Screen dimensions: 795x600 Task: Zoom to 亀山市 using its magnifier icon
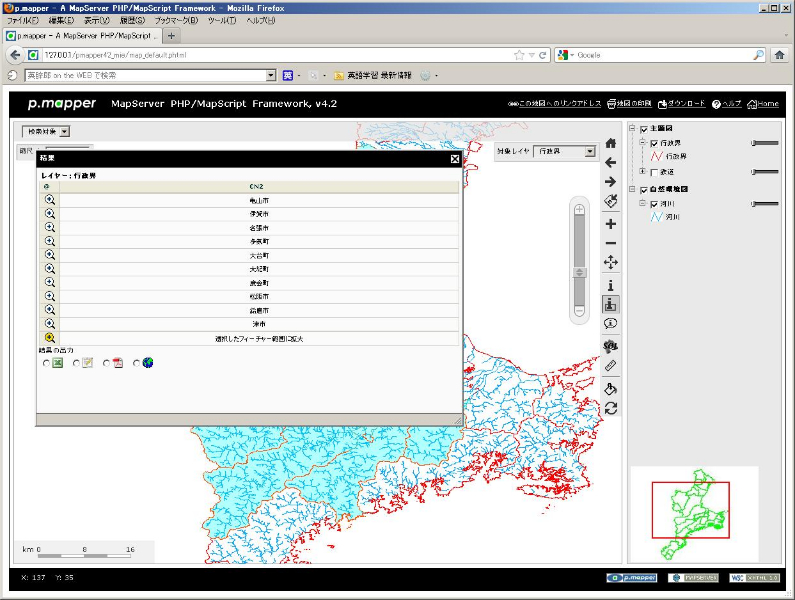coord(49,200)
